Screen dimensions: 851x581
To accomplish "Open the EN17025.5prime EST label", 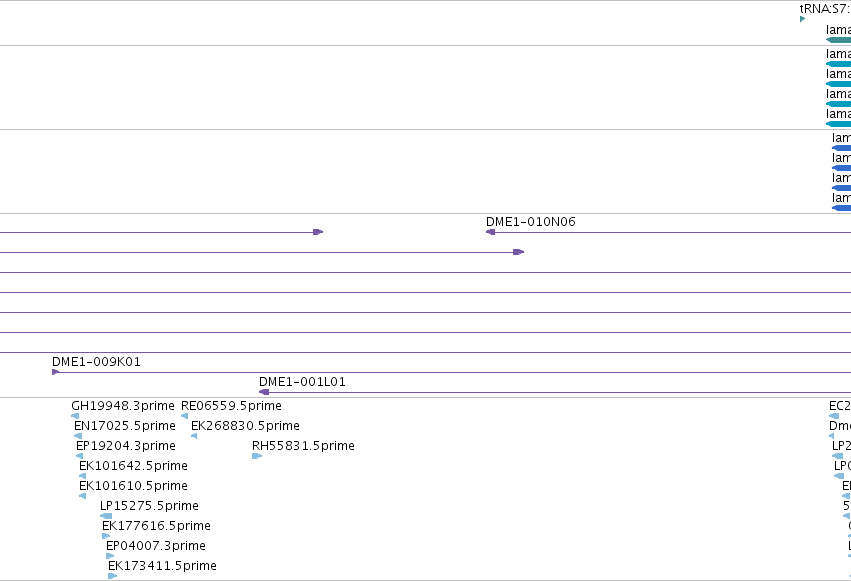I will pyautogui.click(x=125, y=426).
